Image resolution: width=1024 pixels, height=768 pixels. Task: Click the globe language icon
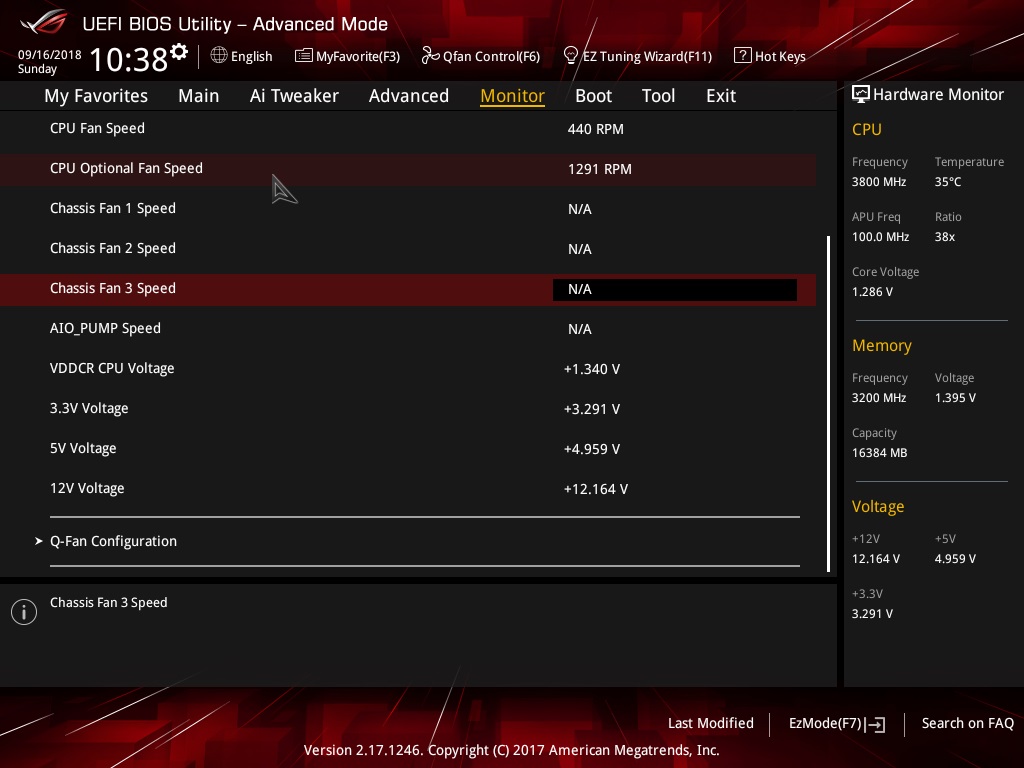[x=219, y=55]
